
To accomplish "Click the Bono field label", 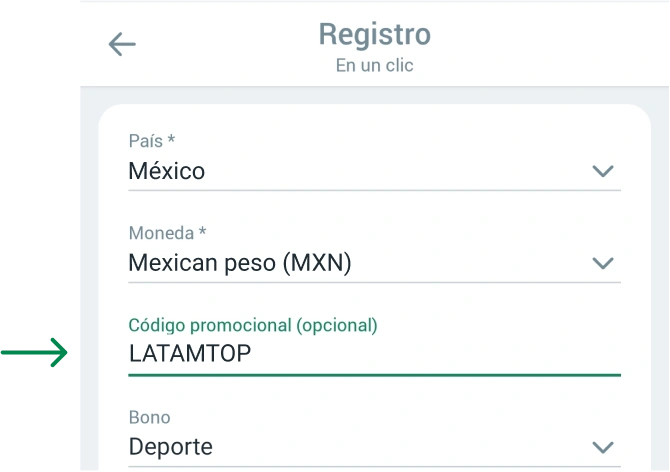I will coord(150,417).
